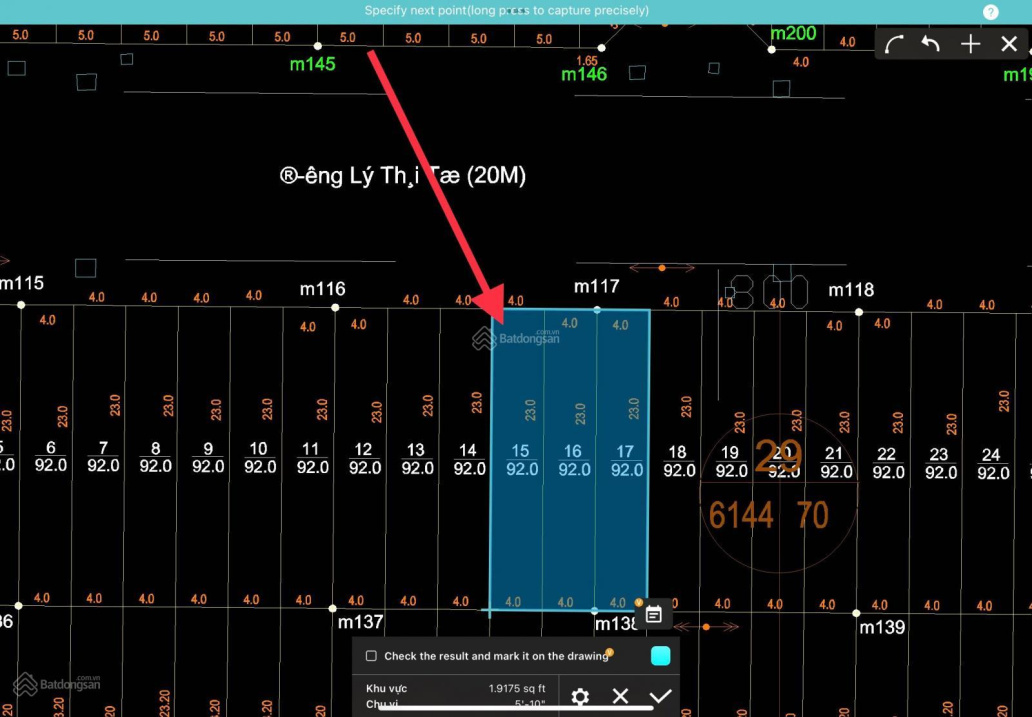The height and width of the screenshot is (717, 1032).
Task: Click the street label Lý Thái Tổ (20M)
Action: (x=402, y=176)
